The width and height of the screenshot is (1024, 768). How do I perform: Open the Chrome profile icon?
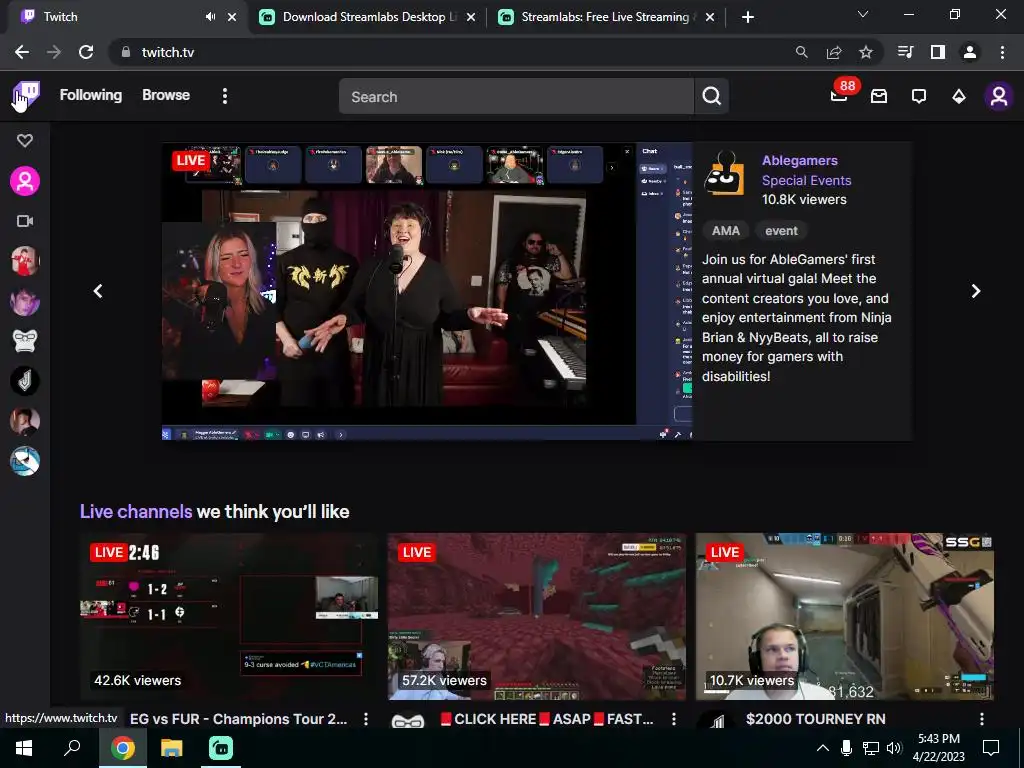pyautogui.click(x=970, y=52)
